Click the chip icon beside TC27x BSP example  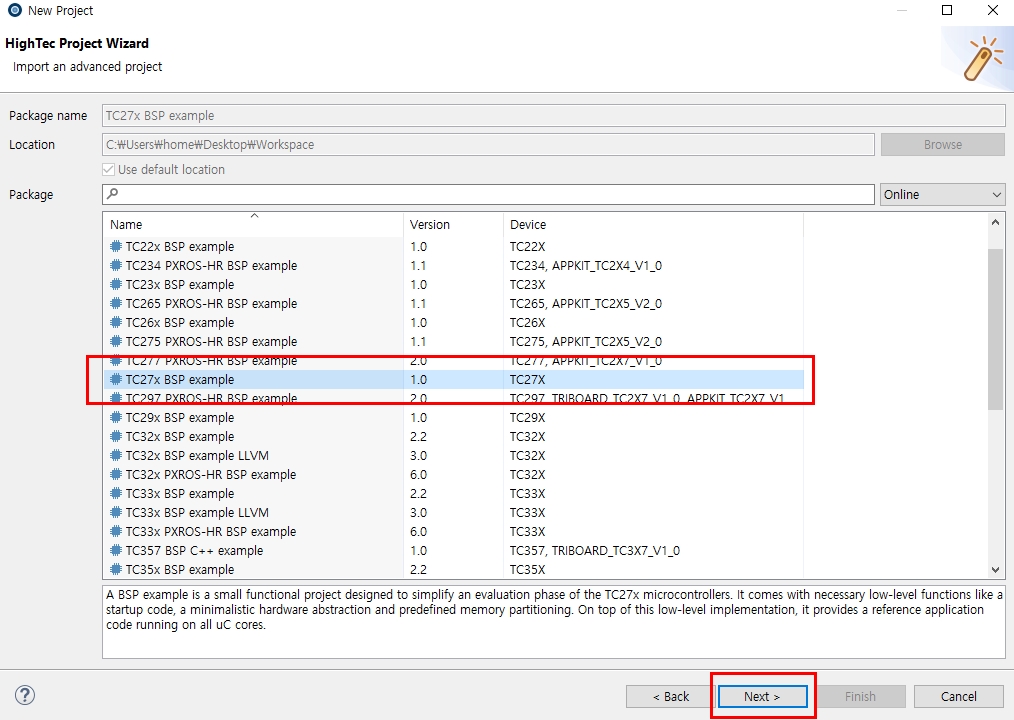pyautogui.click(x=116, y=380)
